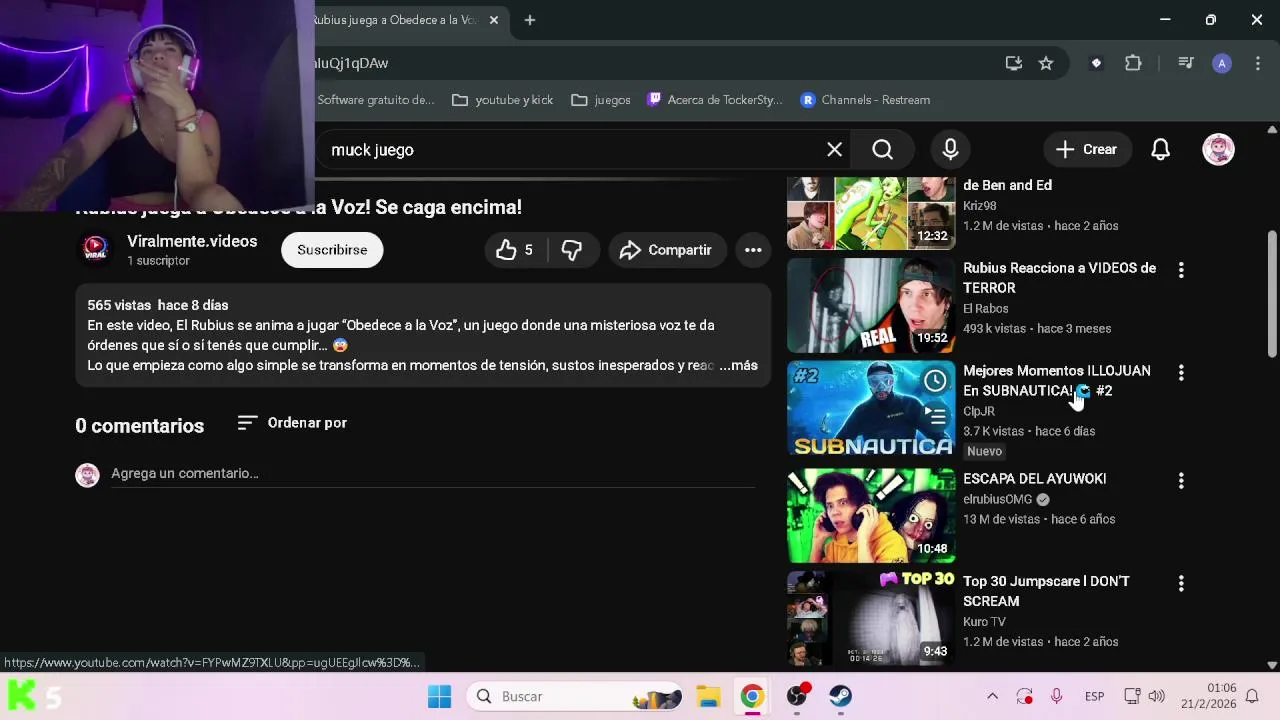Image resolution: width=1280 pixels, height=720 pixels.
Task: Click the page vertical scrollbar thumb
Action: tap(1272, 294)
